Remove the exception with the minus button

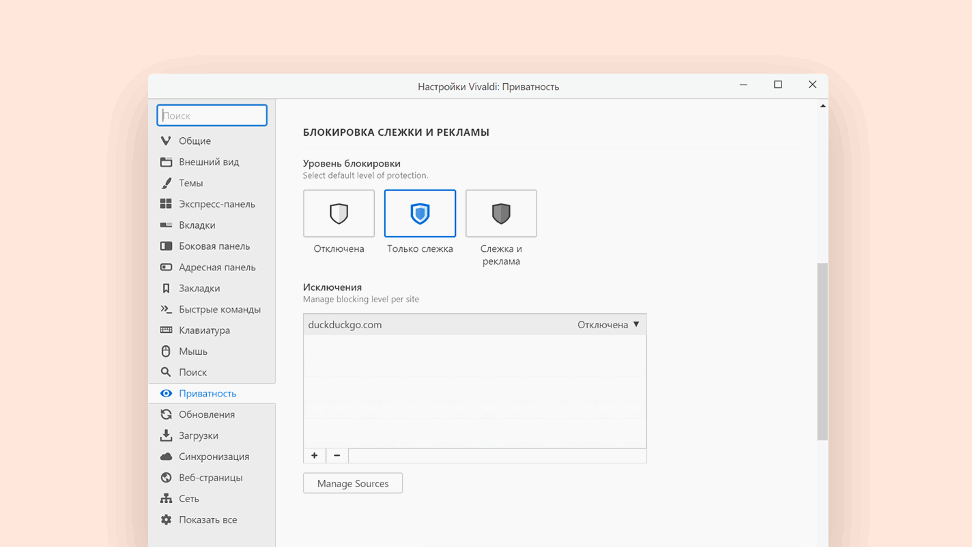pyautogui.click(x=337, y=456)
